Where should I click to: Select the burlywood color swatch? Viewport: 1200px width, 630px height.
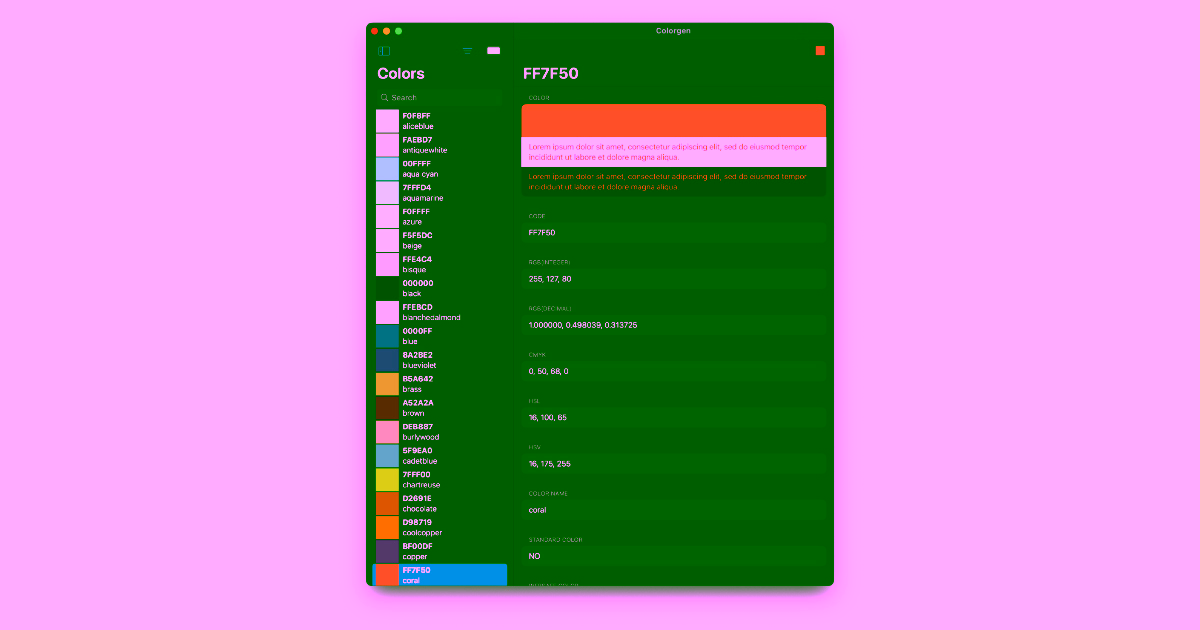pyautogui.click(x=387, y=432)
